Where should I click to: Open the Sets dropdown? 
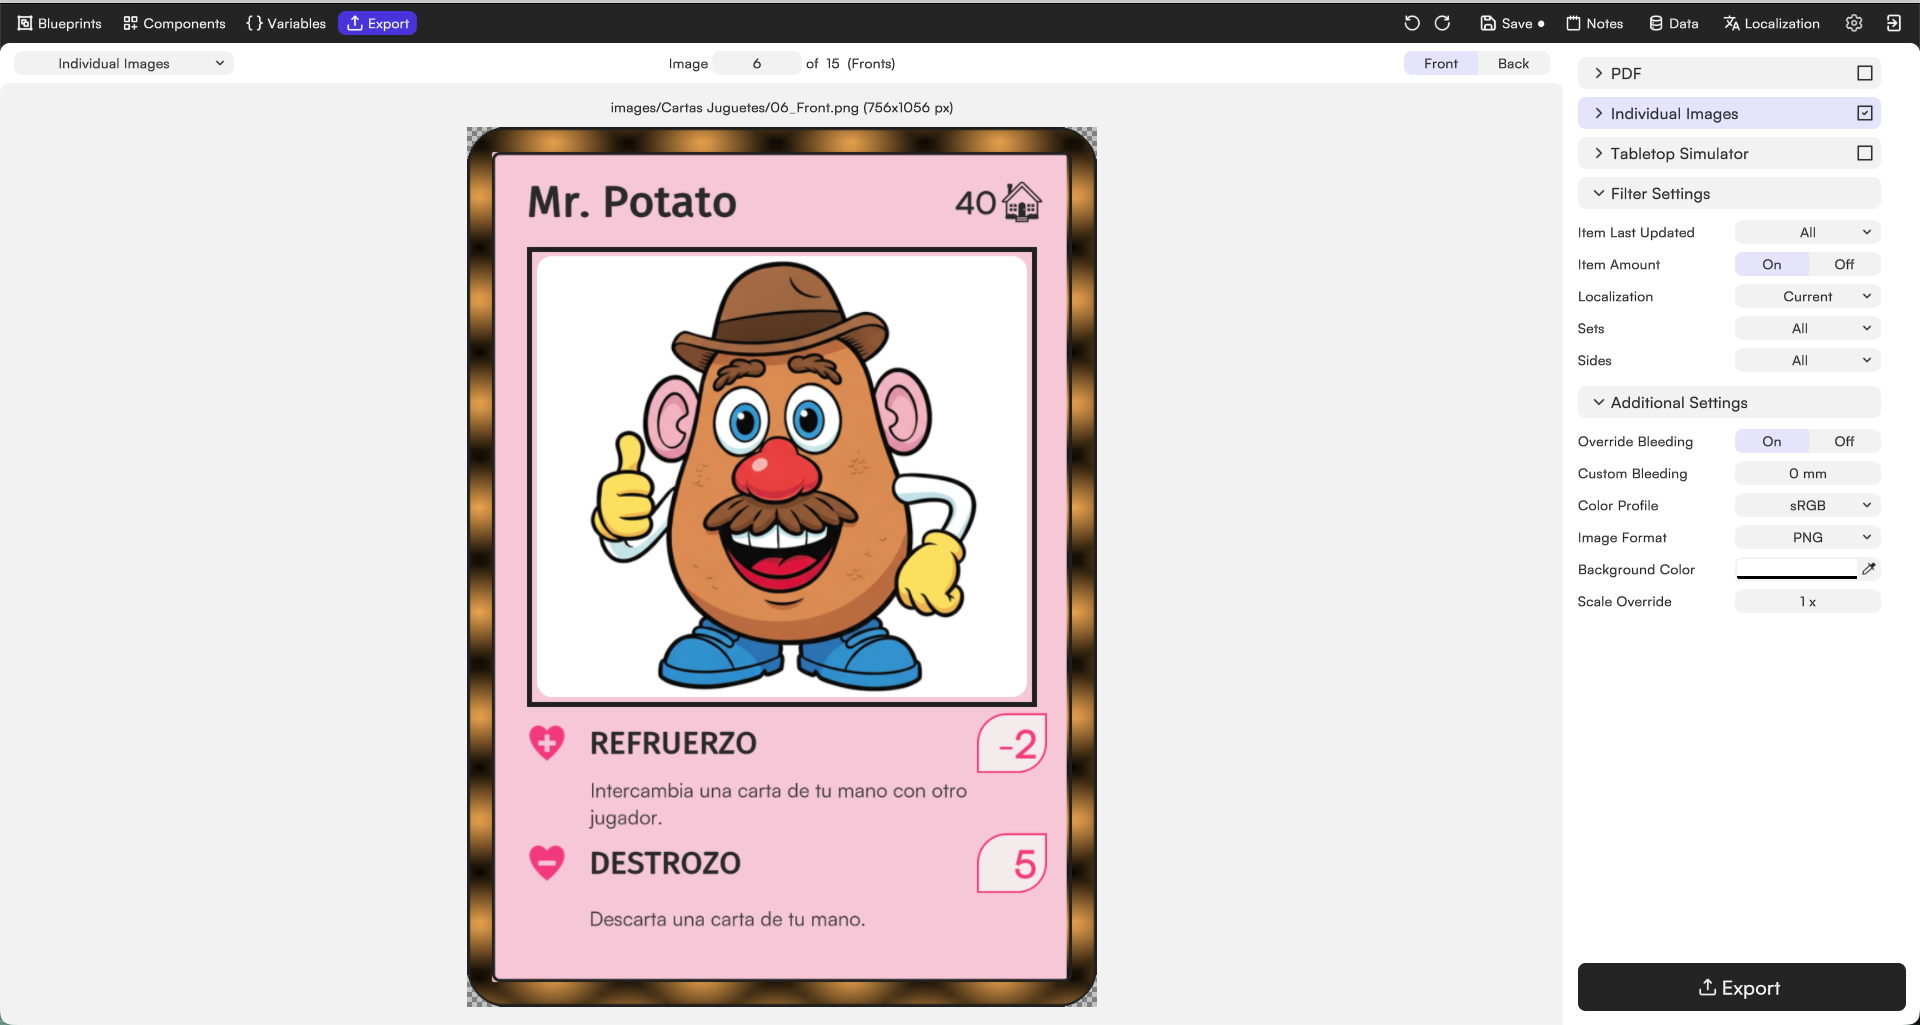coord(1808,328)
